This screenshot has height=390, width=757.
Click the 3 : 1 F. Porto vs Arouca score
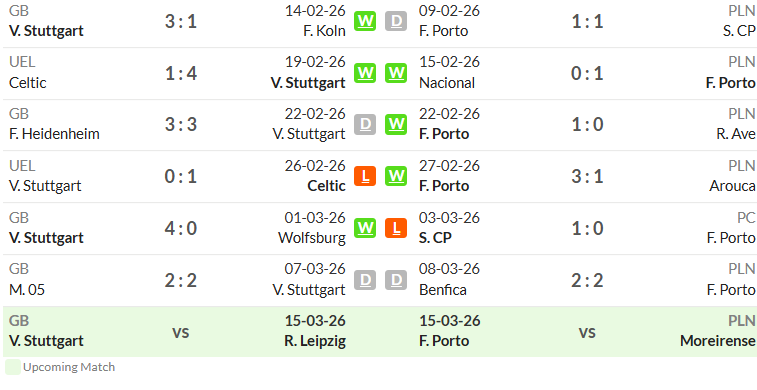(587, 177)
